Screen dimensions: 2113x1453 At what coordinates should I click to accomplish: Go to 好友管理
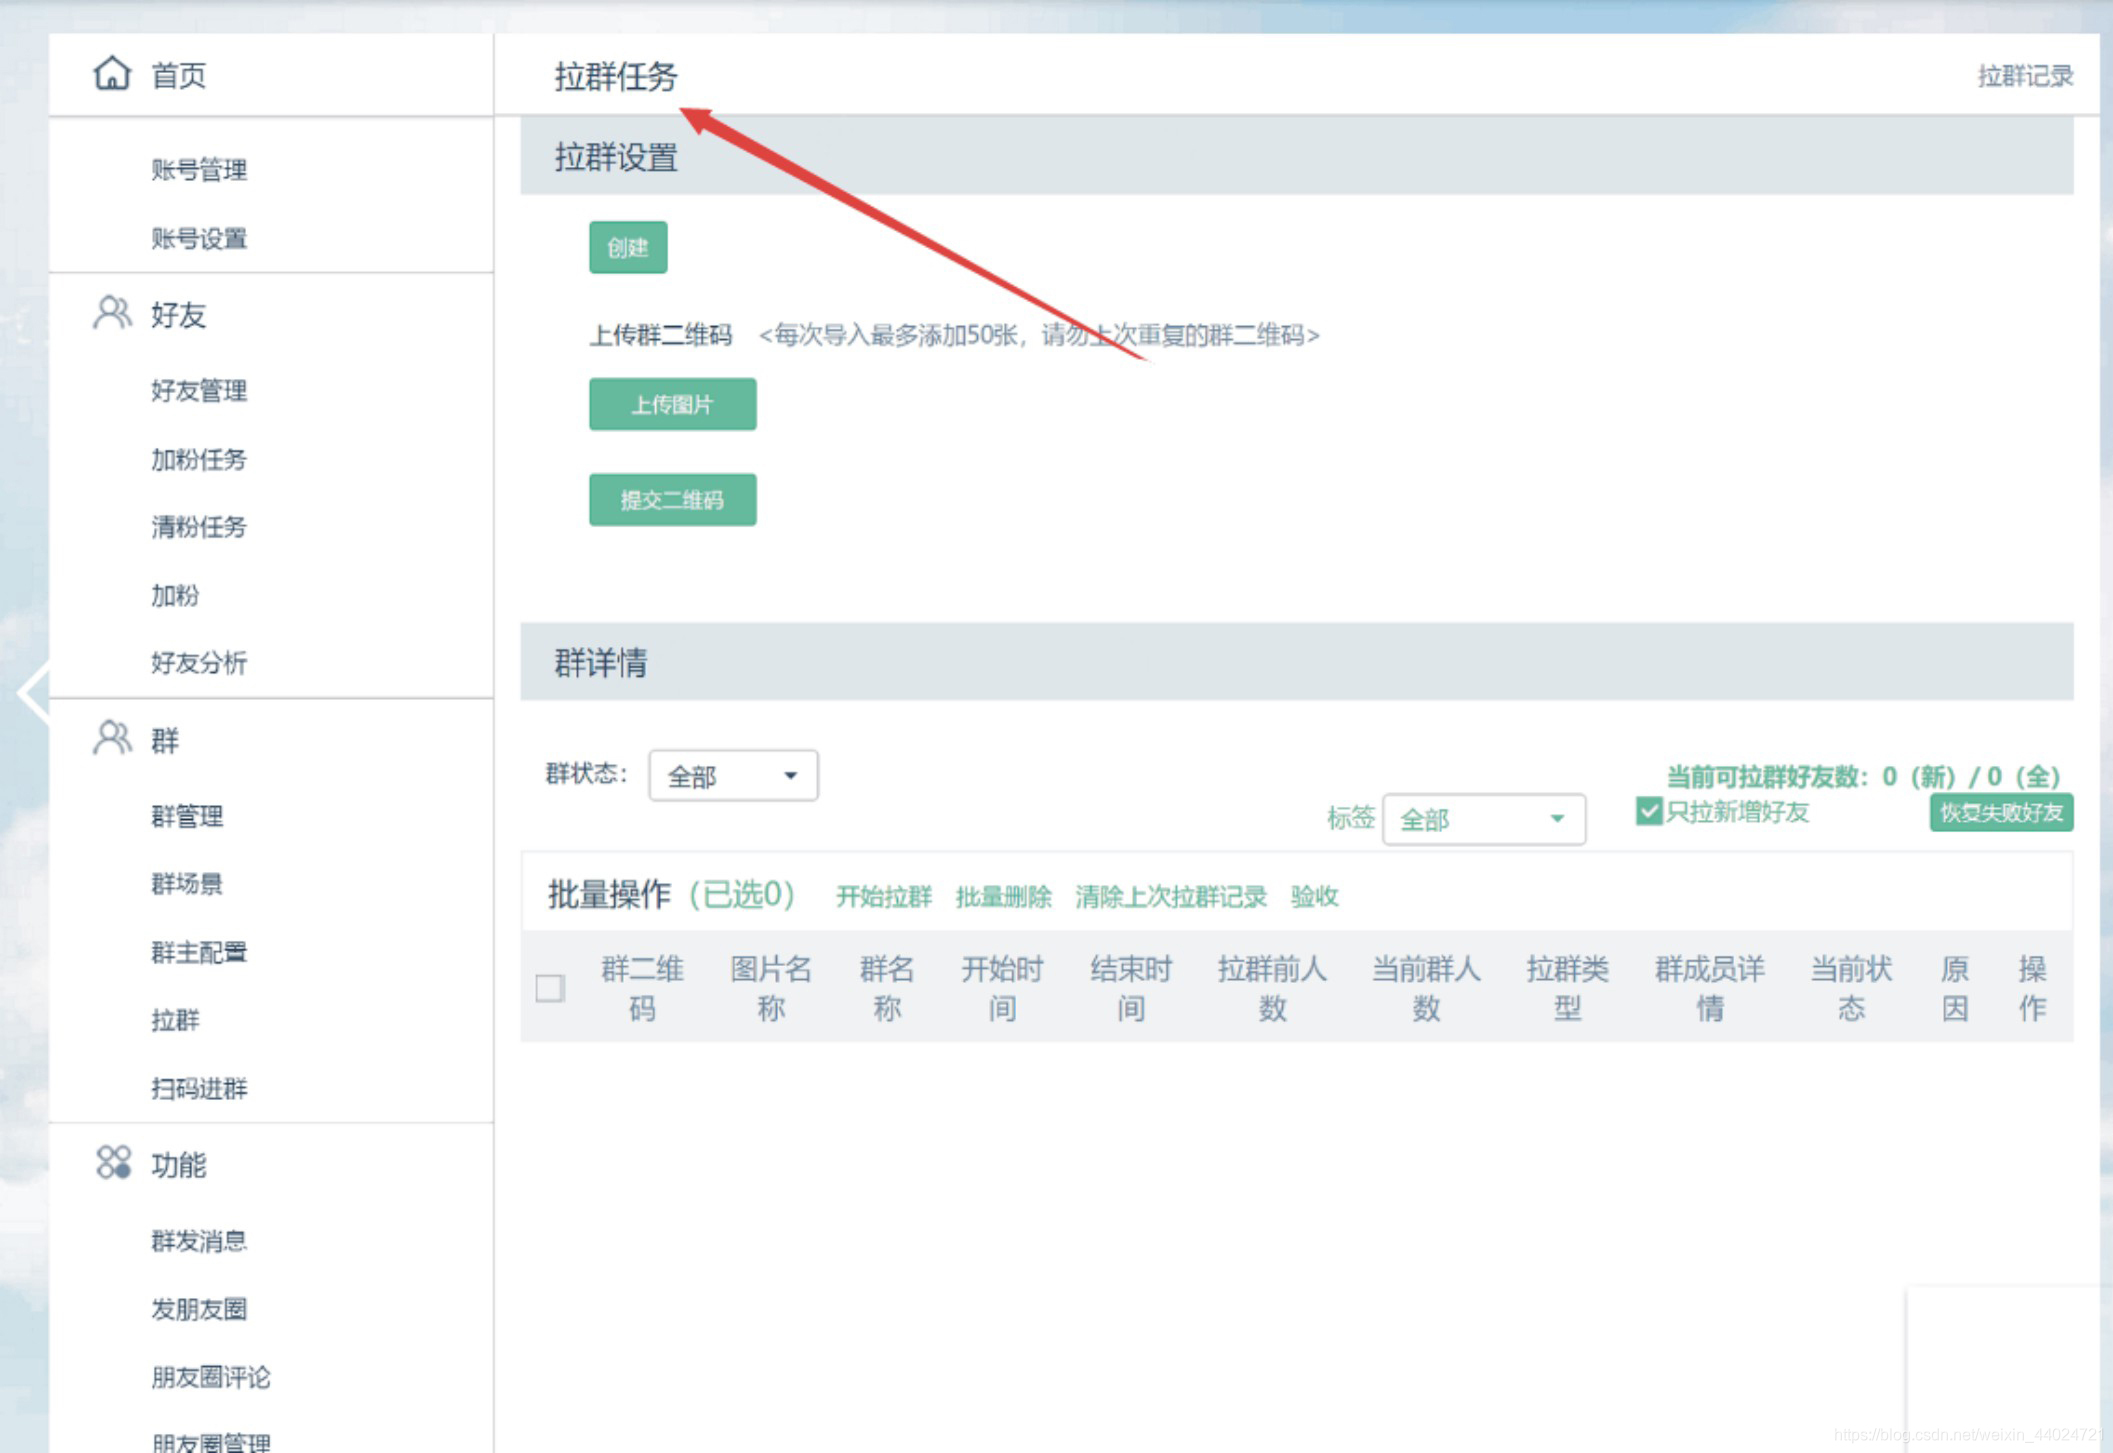click(x=199, y=390)
